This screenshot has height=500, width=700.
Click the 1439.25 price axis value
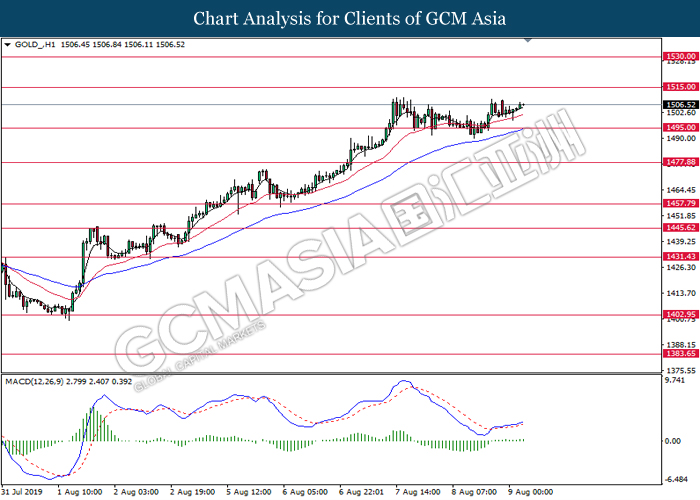tap(681, 242)
